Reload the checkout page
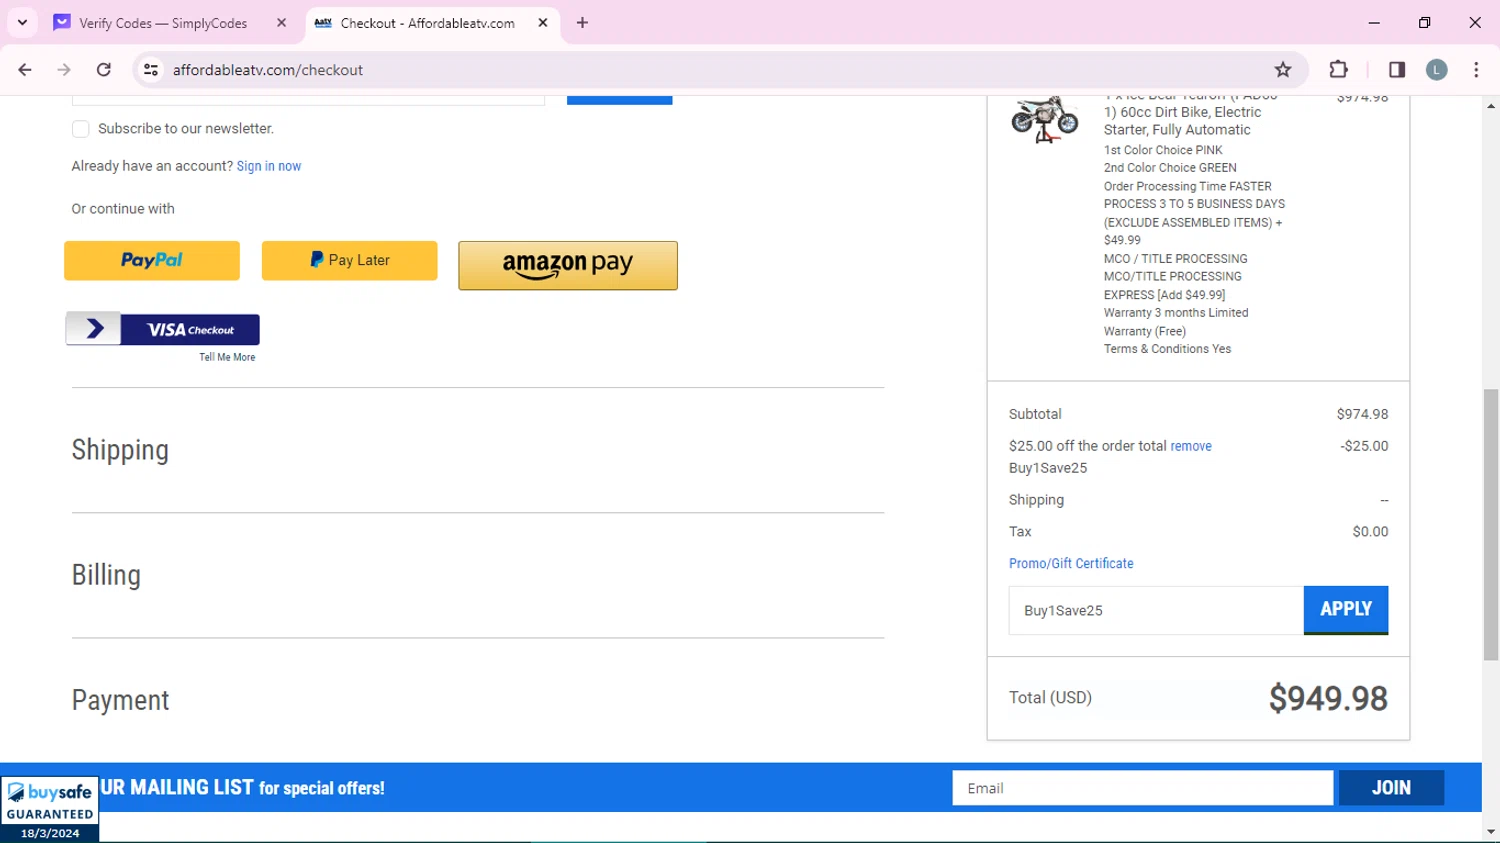 pos(104,70)
